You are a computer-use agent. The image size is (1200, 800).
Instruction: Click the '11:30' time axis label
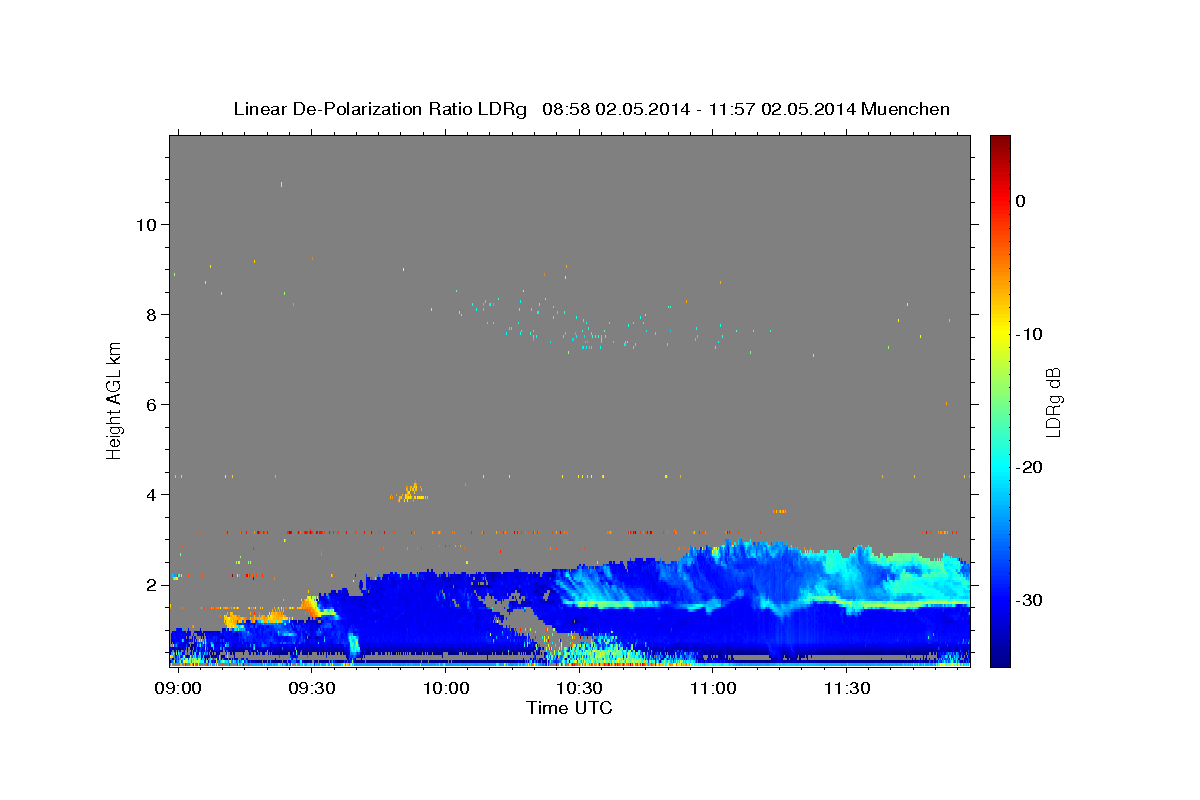[846, 689]
